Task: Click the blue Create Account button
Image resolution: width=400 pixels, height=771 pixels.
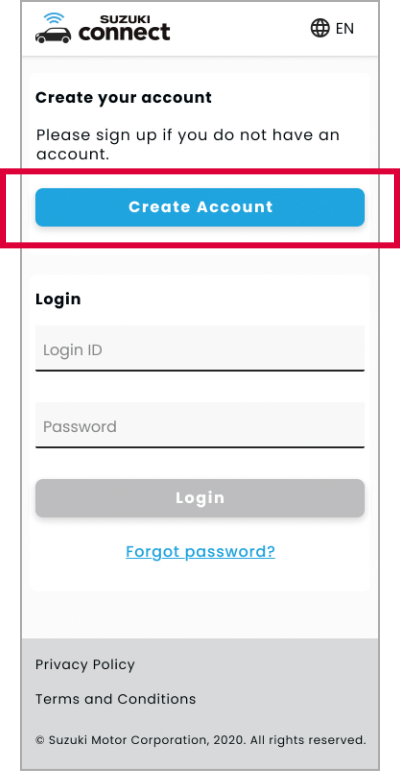Action: (200, 207)
